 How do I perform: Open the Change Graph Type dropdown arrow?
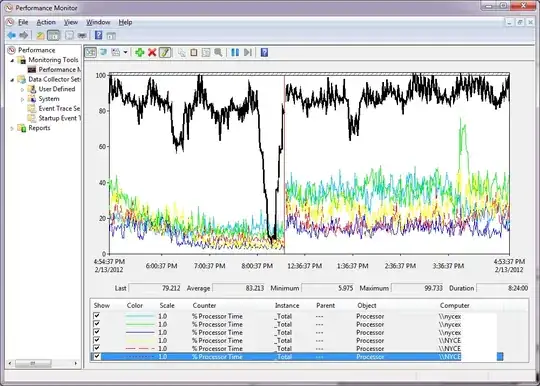[x=125, y=52]
